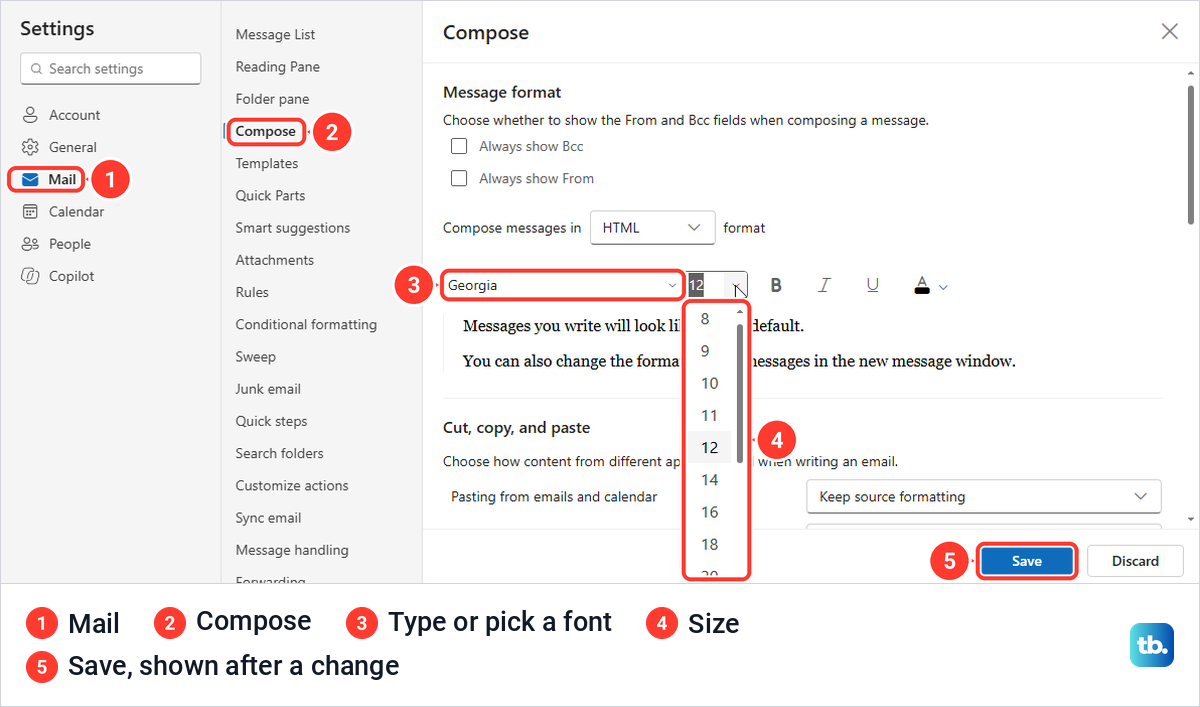Focus the Search settings field
1200x707 pixels.
pyautogui.click(x=110, y=69)
